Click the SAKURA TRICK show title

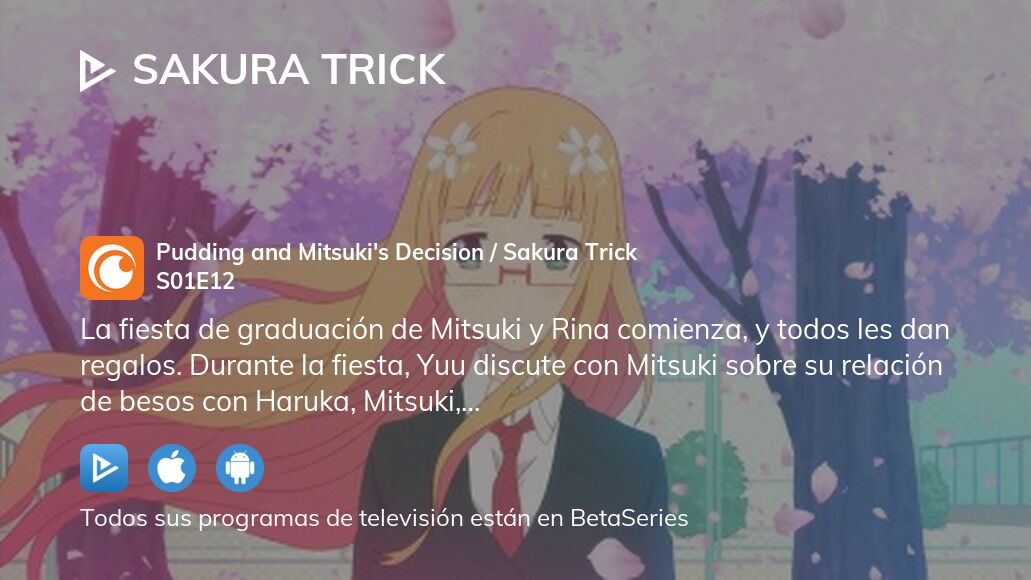(x=289, y=70)
